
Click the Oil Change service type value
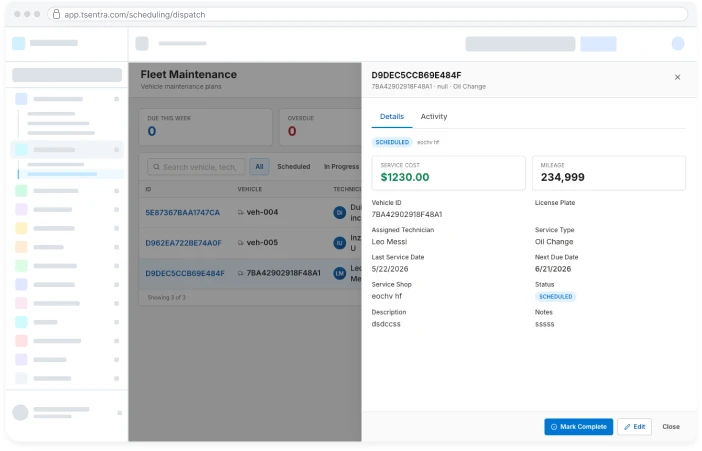[554, 242]
